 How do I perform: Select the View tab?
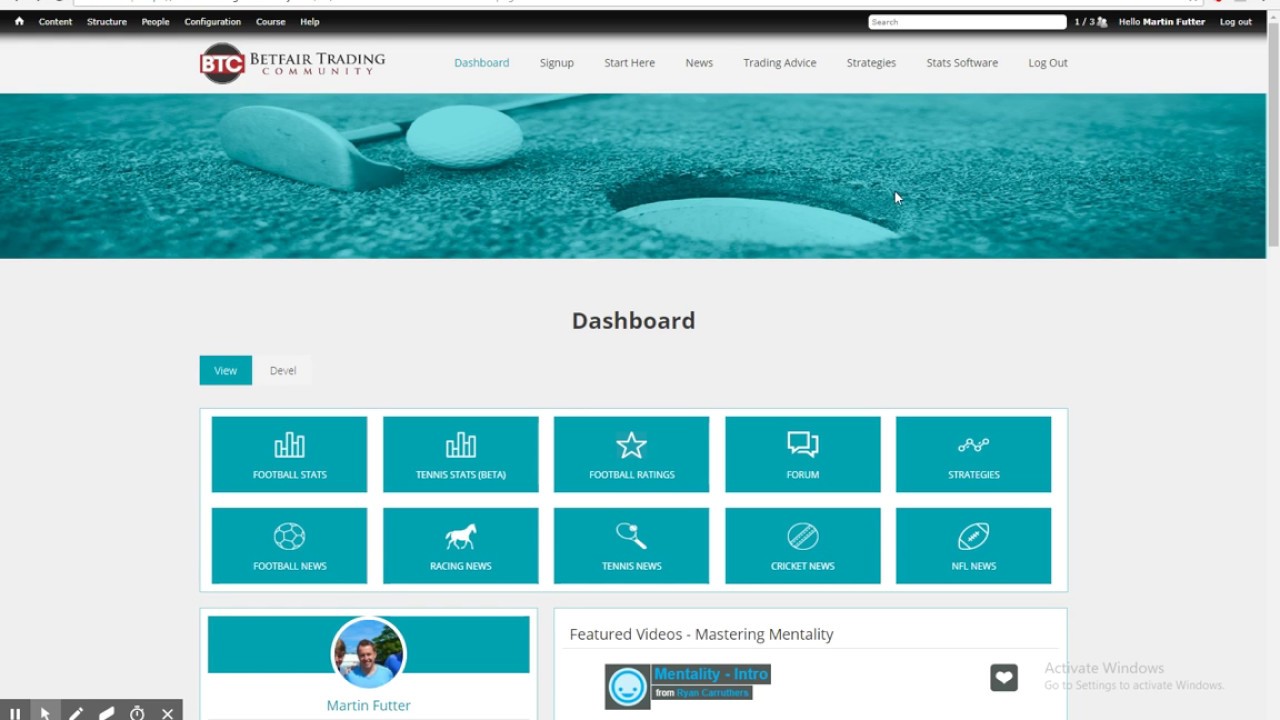[x=225, y=370]
